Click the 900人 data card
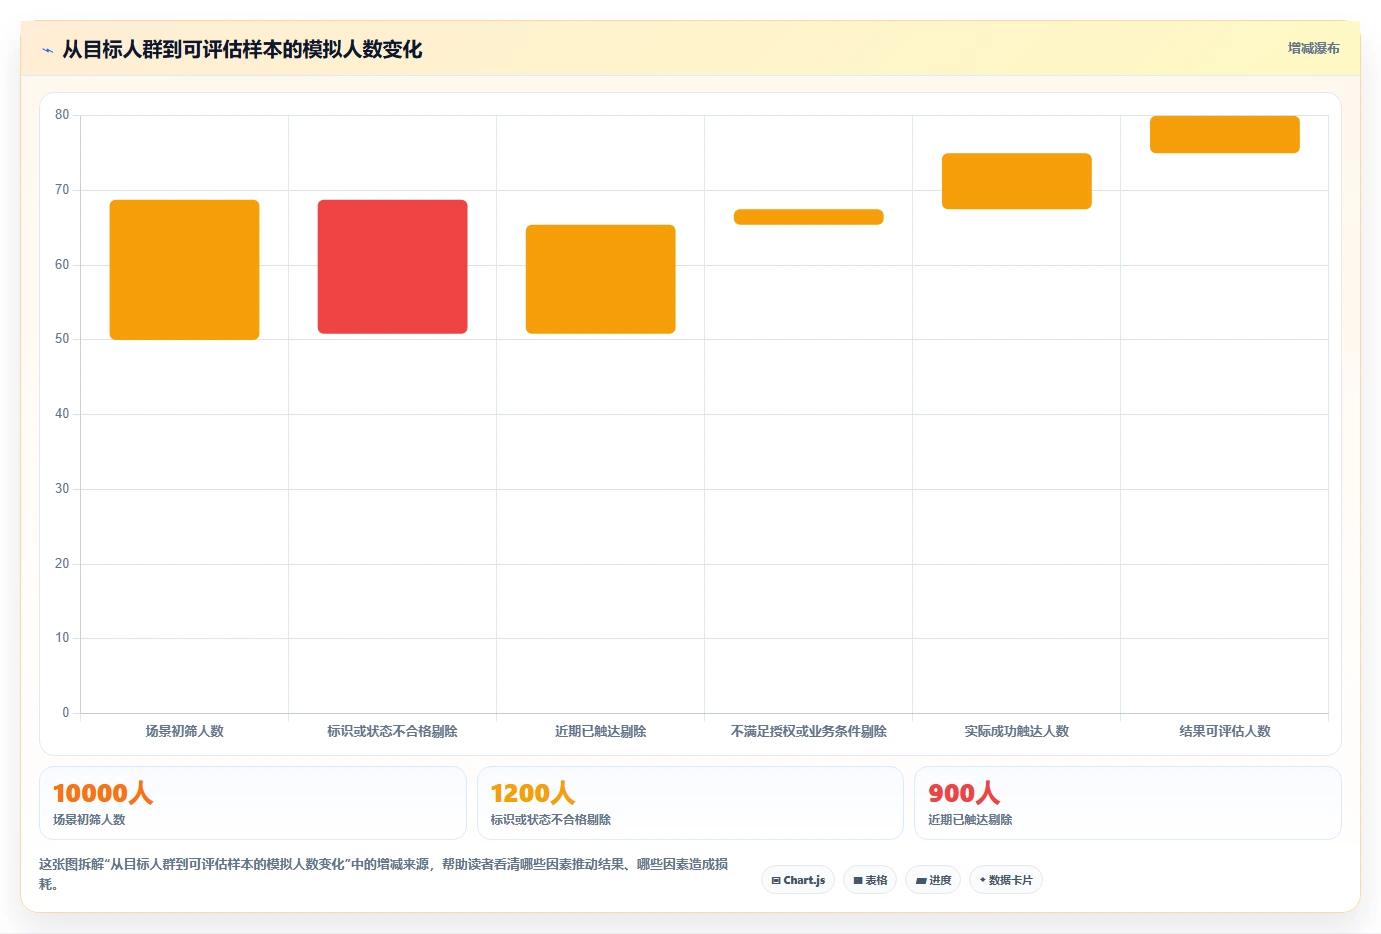This screenshot has height=934, width=1381. [1128, 803]
